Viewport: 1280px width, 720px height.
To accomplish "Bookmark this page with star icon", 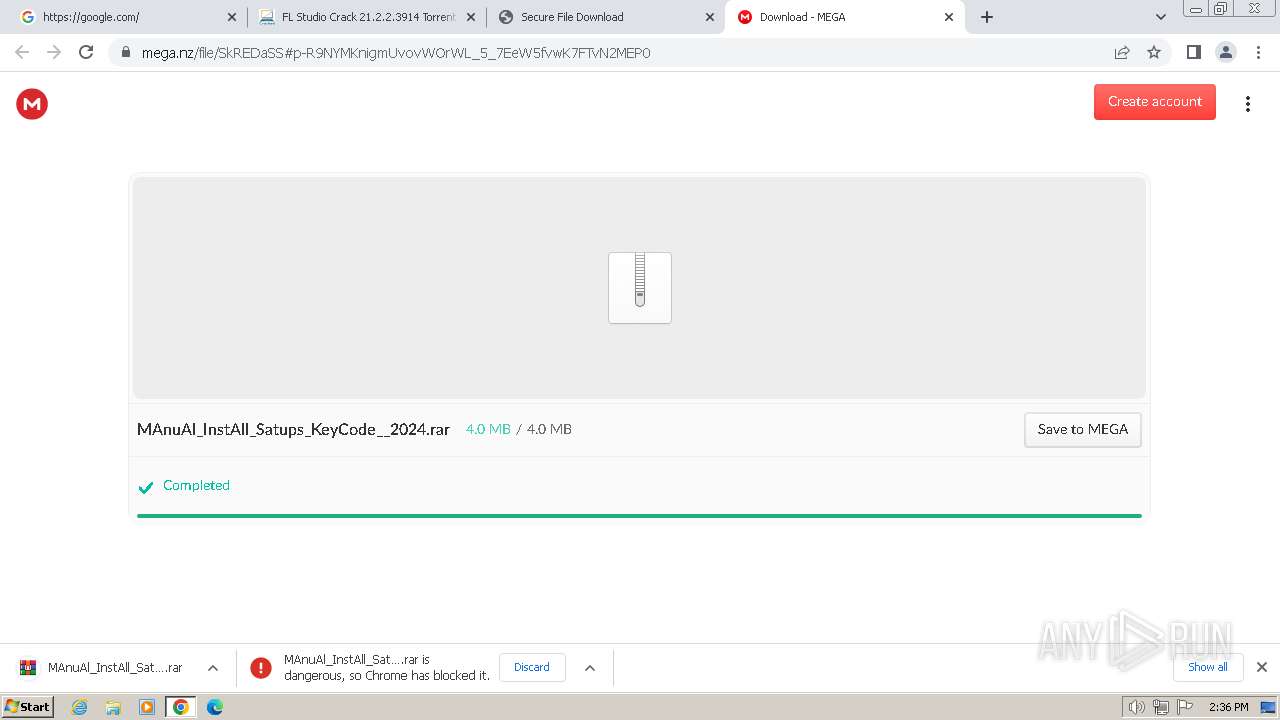I will [1154, 52].
